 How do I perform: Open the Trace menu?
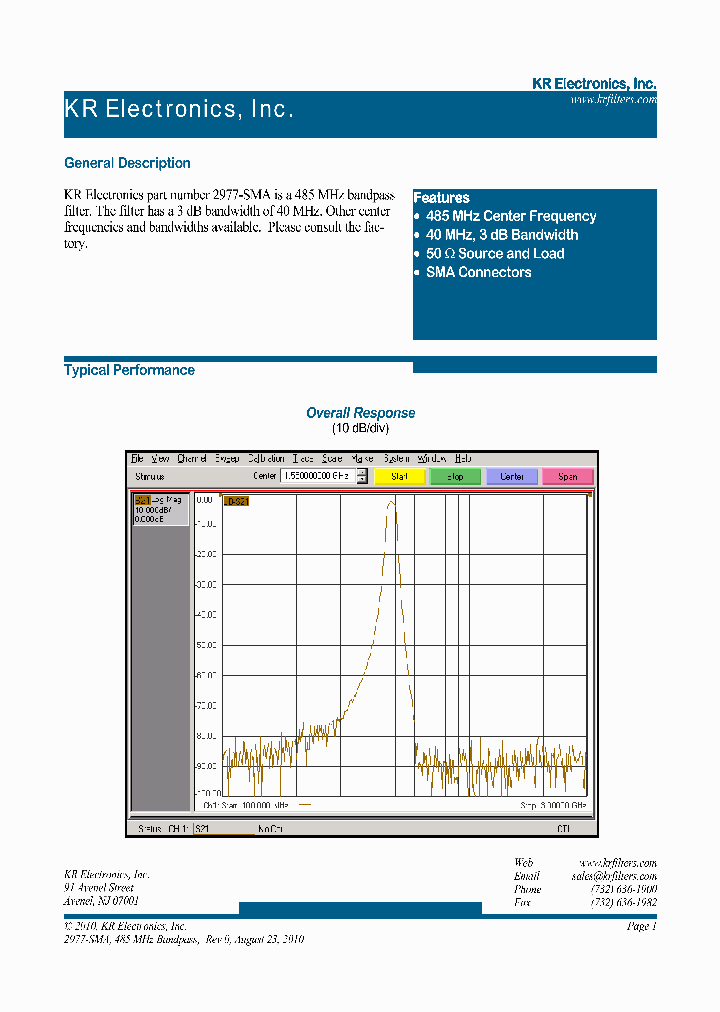click(303, 458)
